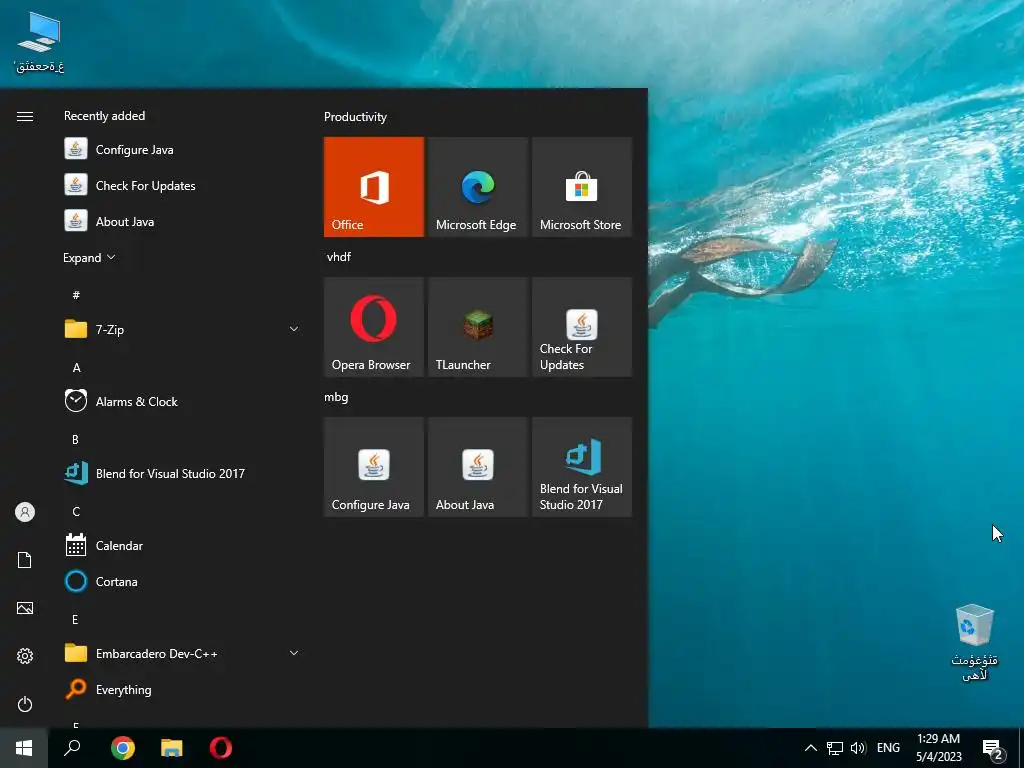The image size is (1024, 768).
Task: Select the Recycle Bin desktop icon
Action: coord(974,643)
